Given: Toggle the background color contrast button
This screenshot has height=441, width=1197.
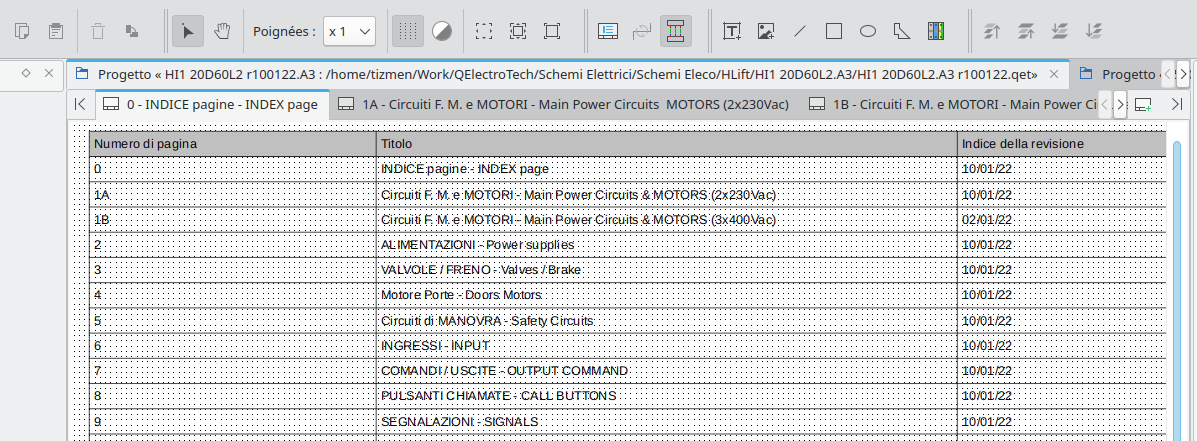Looking at the screenshot, I should [441, 31].
